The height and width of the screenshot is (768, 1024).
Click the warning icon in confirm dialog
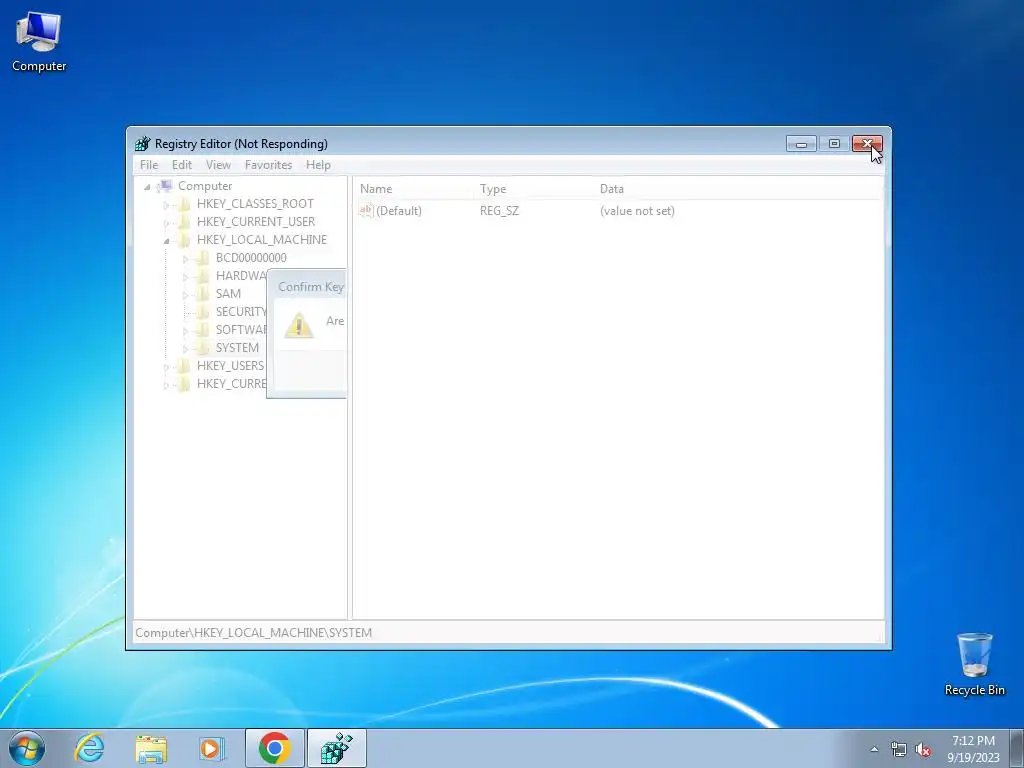tap(299, 325)
